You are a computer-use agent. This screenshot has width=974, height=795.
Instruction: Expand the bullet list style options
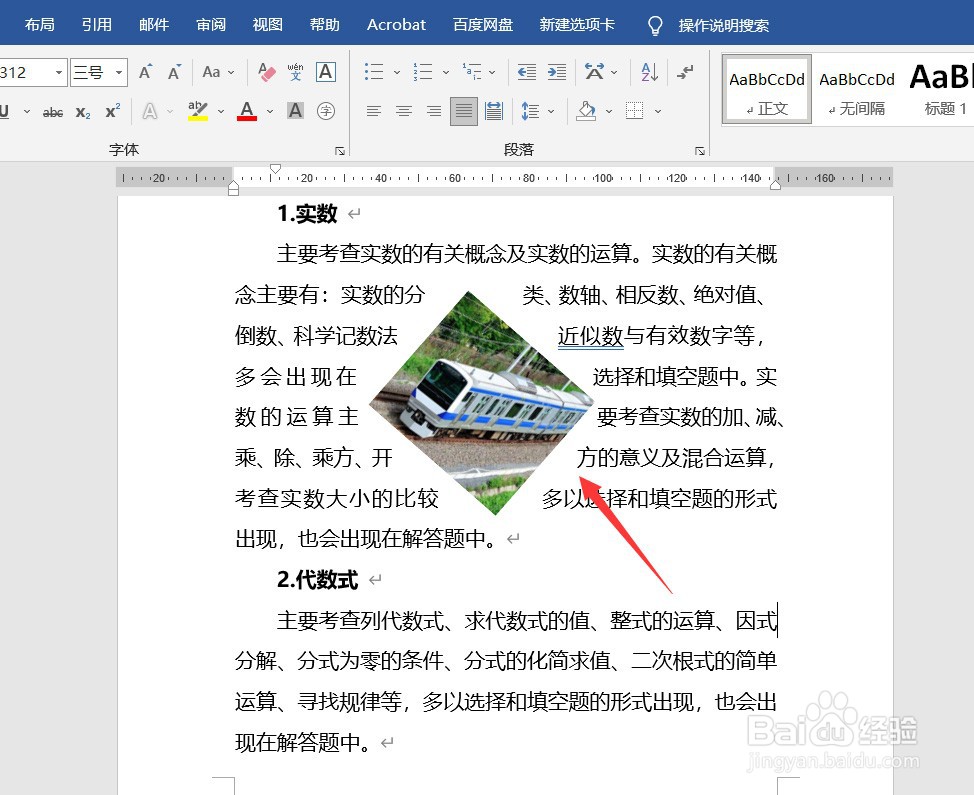click(395, 72)
